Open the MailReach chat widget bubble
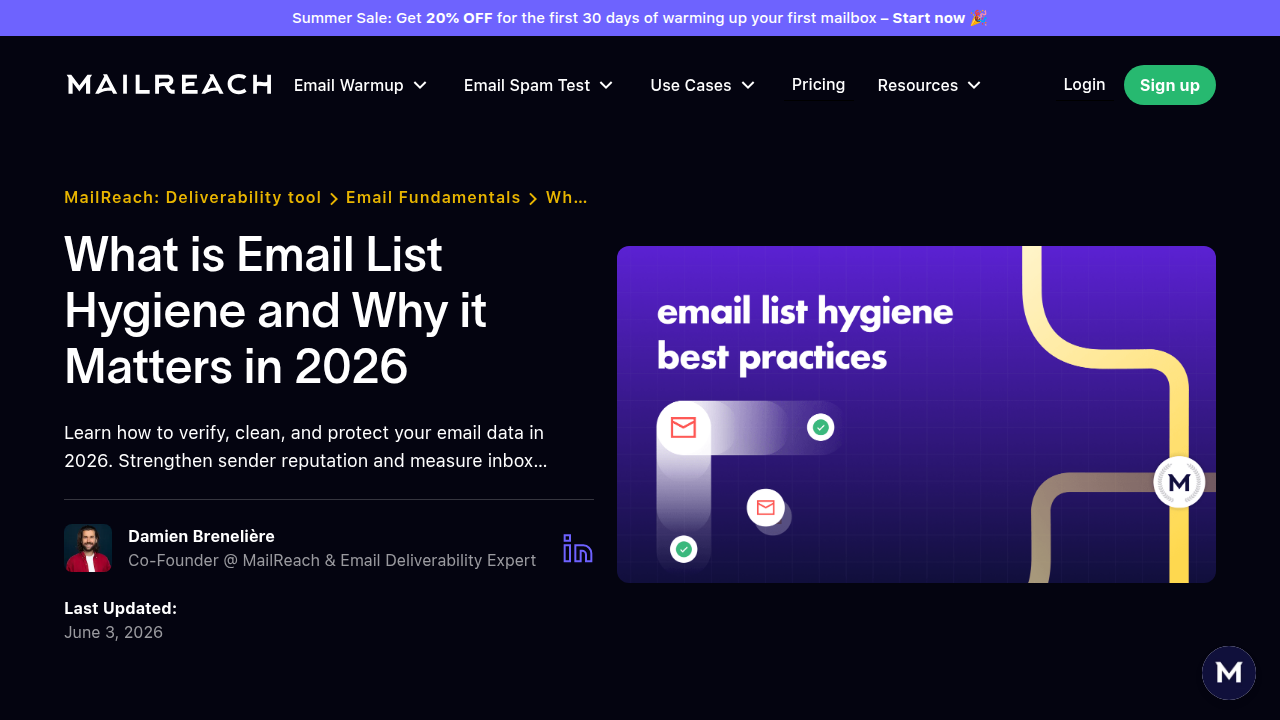Screen dimensions: 1280x720 pyautogui.click(x=1229, y=673)
